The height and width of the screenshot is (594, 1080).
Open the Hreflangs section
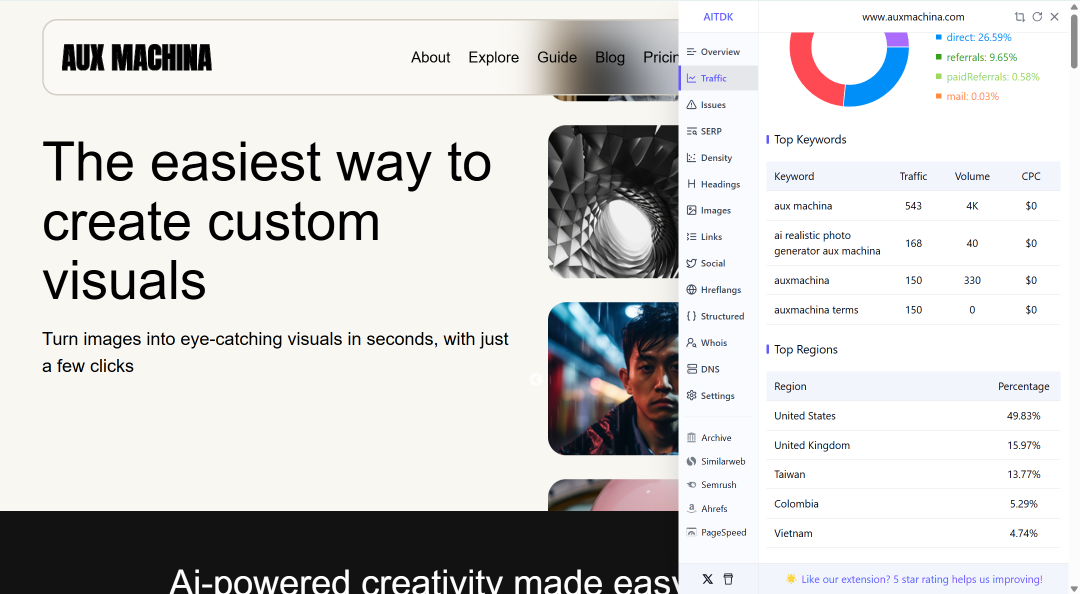pos(718,289)
